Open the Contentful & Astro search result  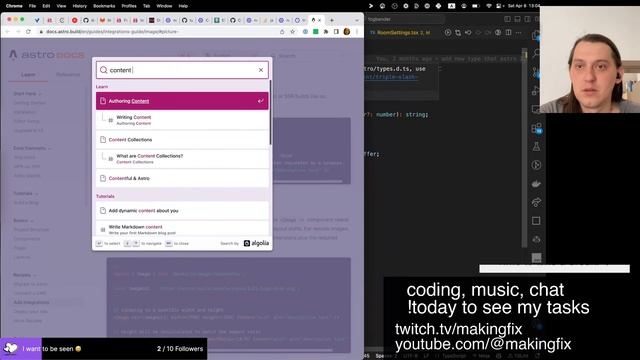182,178
